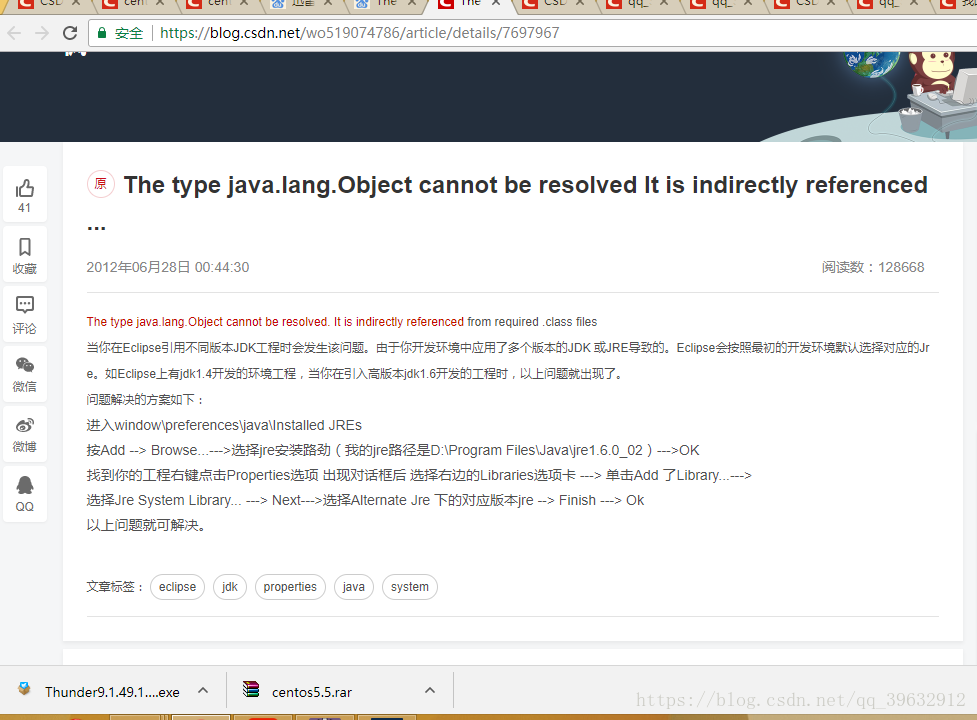Open the system tag
The height and width of the screenshot is (720, 977).
point(410,587)
